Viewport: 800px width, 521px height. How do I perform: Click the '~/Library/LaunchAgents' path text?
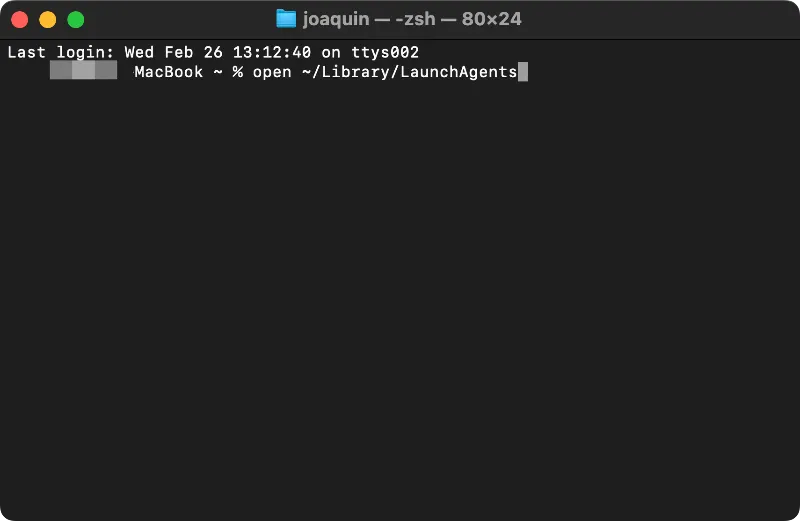coord(410,72)
